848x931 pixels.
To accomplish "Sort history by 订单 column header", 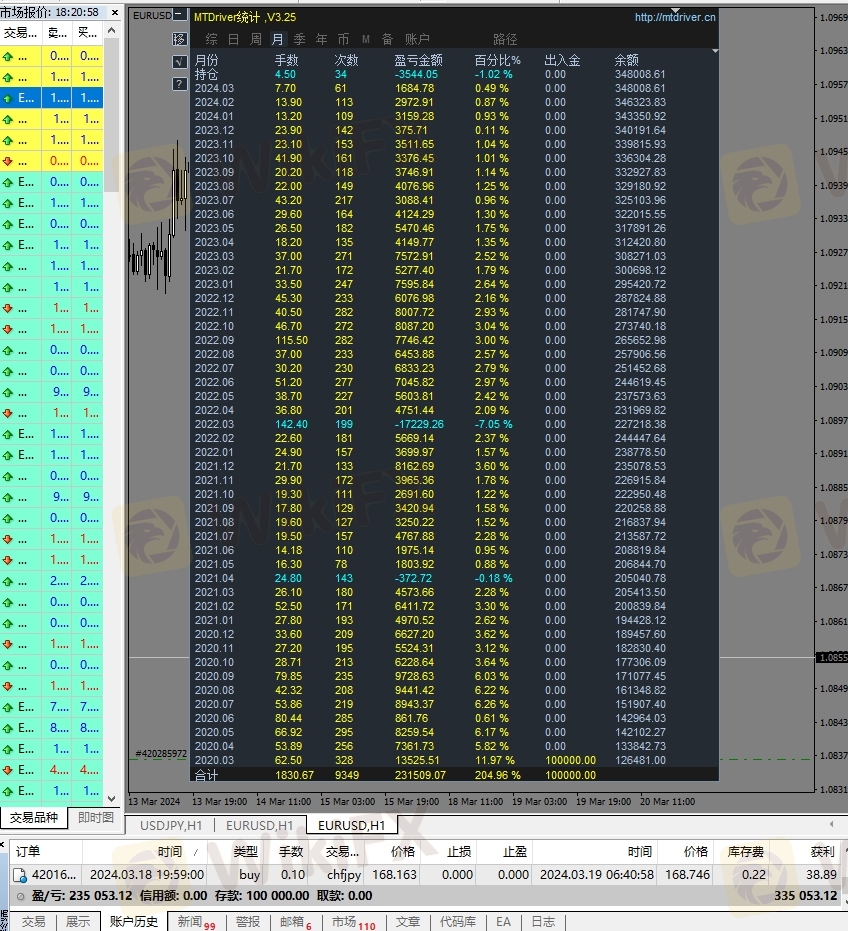I will pos(28,852).
